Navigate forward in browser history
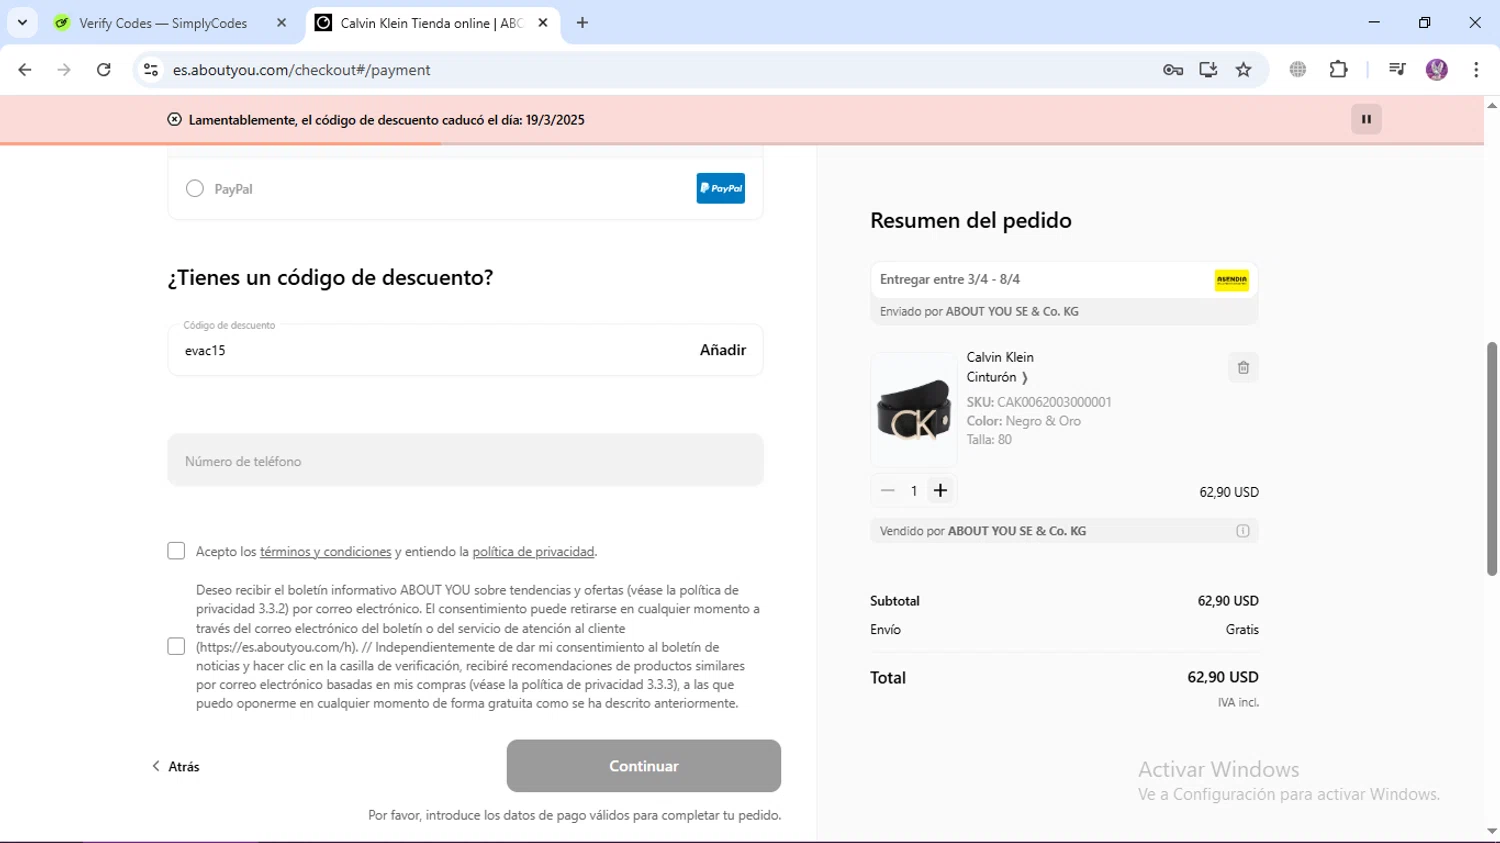Image resolution: width=1500 pixels, height=843 pixels. click(x=64, y=70)
